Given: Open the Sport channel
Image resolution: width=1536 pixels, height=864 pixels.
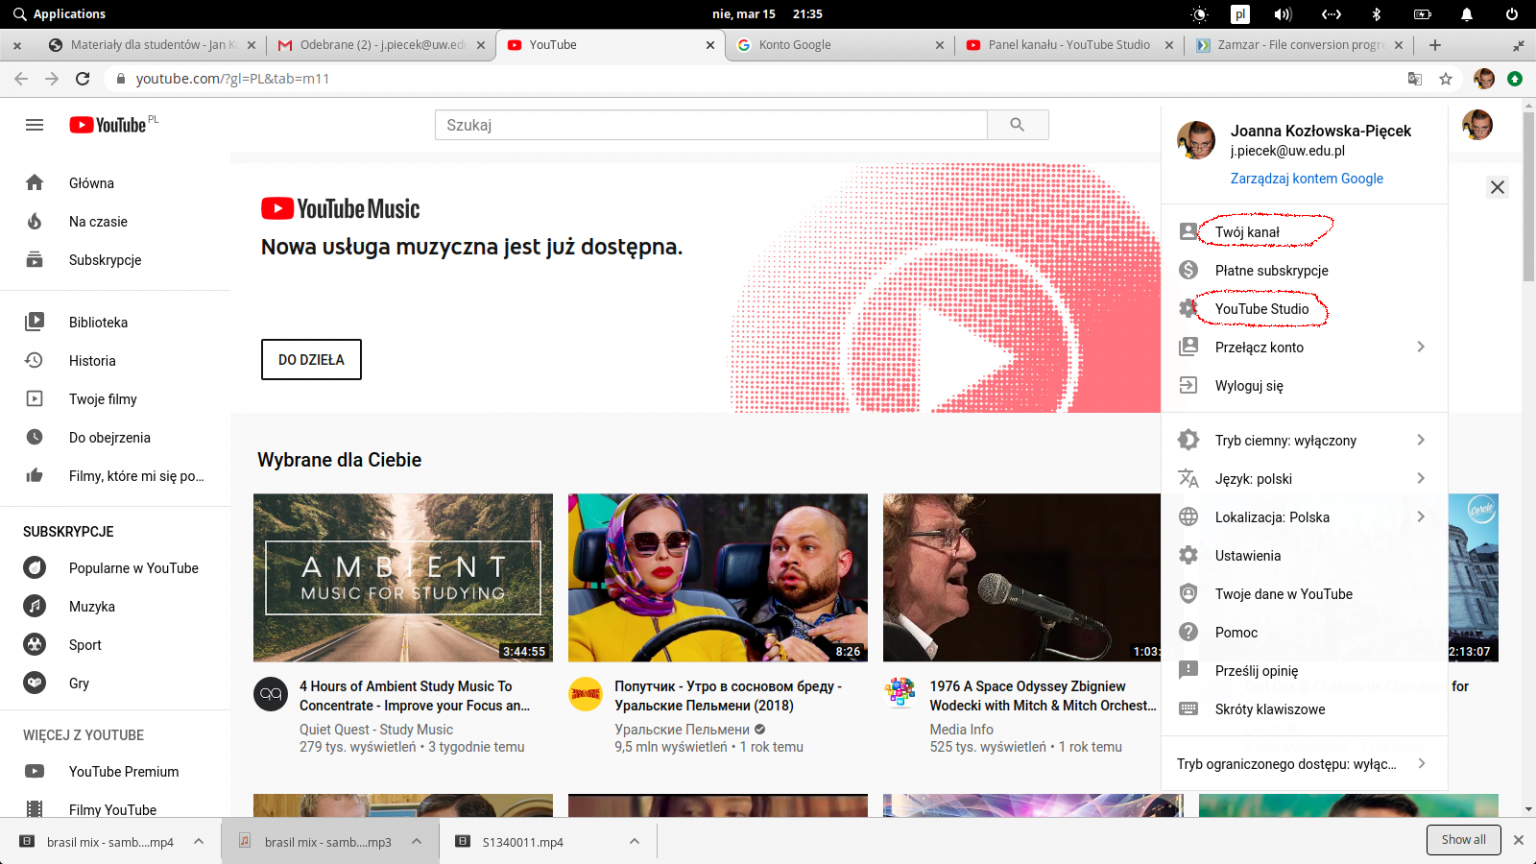Looking at the screenshot, I should [116, 645].
